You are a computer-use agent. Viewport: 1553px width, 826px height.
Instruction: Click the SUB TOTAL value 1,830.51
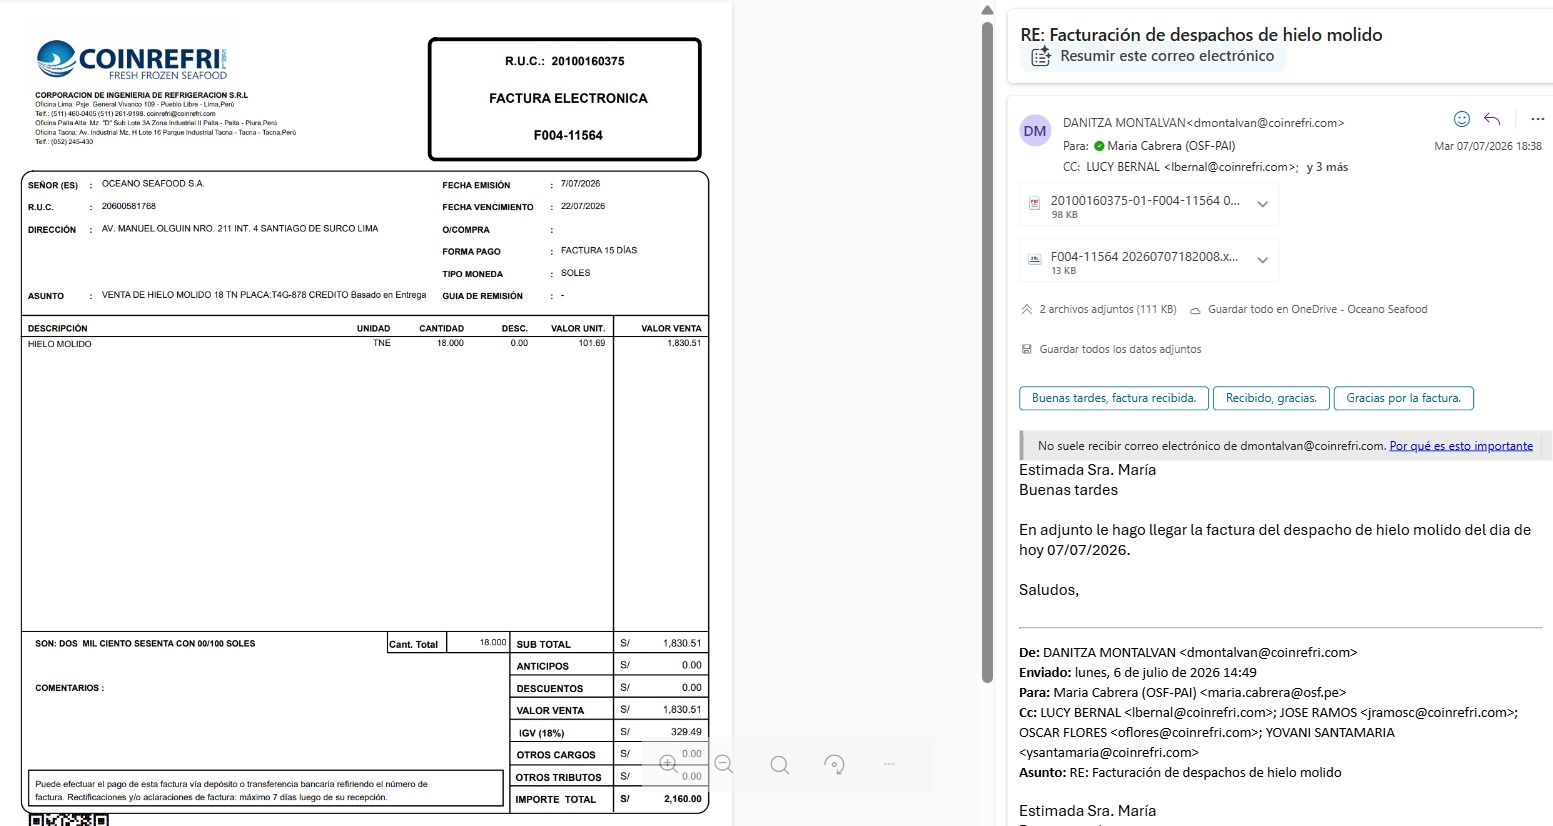(x=682, y=644)
